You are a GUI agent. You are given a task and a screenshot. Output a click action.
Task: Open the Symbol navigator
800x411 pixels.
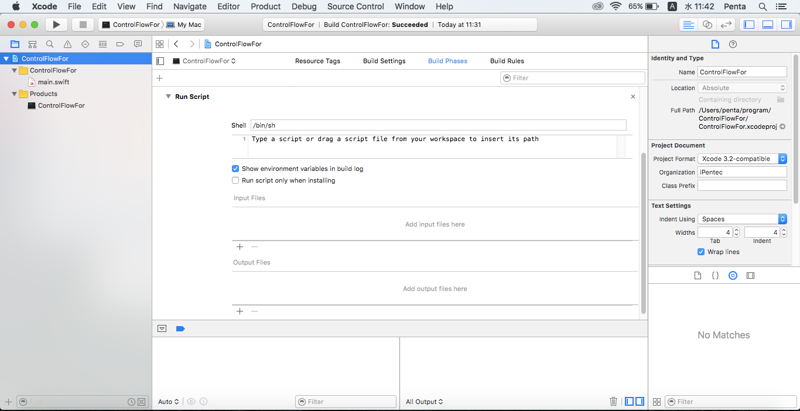[32, 44]
